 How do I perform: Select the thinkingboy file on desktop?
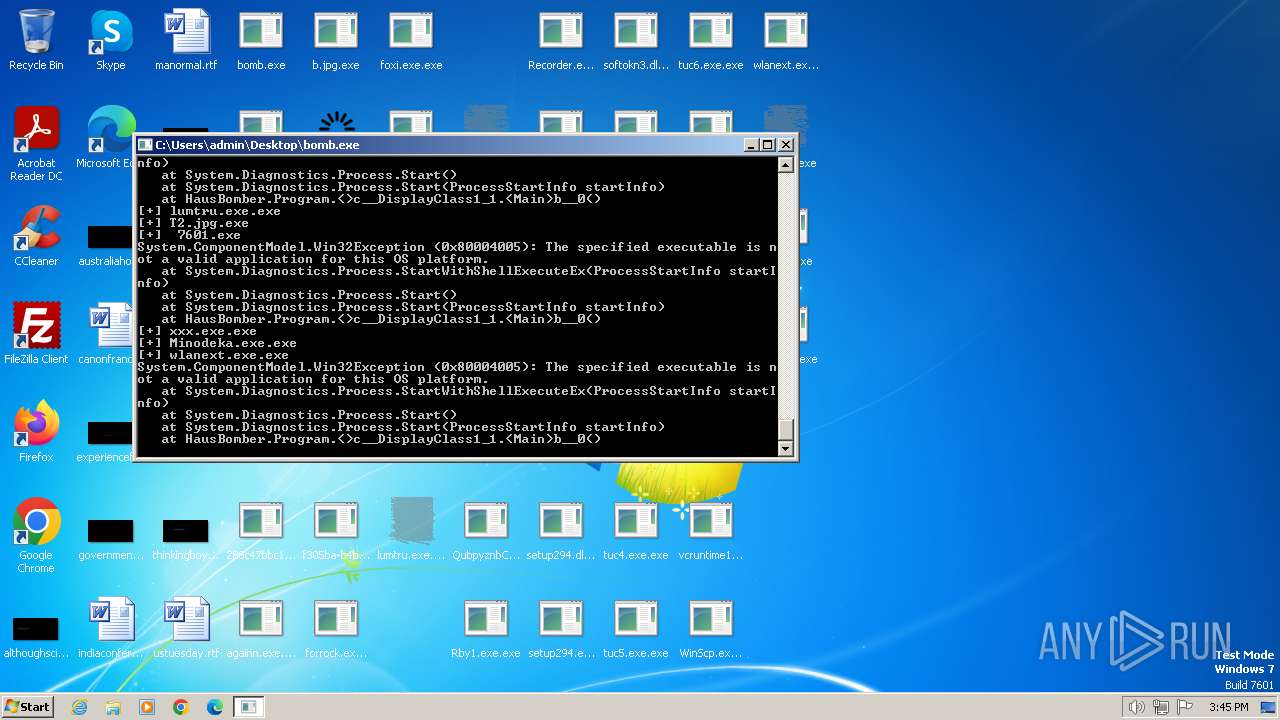[x=186, y=538]
